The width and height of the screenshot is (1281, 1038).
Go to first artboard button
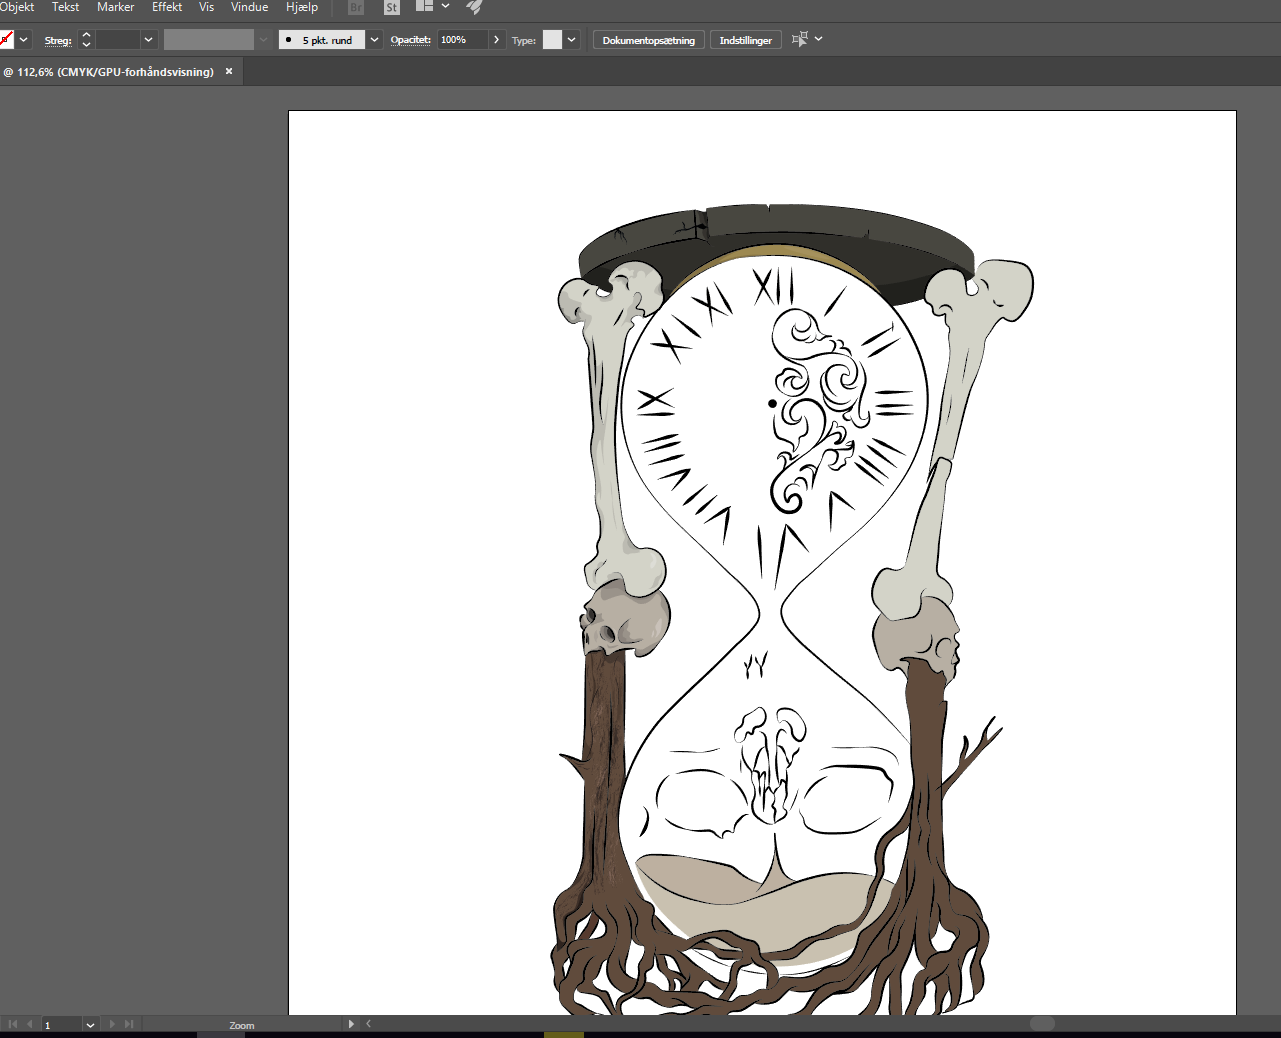[x=13, y=1024]
